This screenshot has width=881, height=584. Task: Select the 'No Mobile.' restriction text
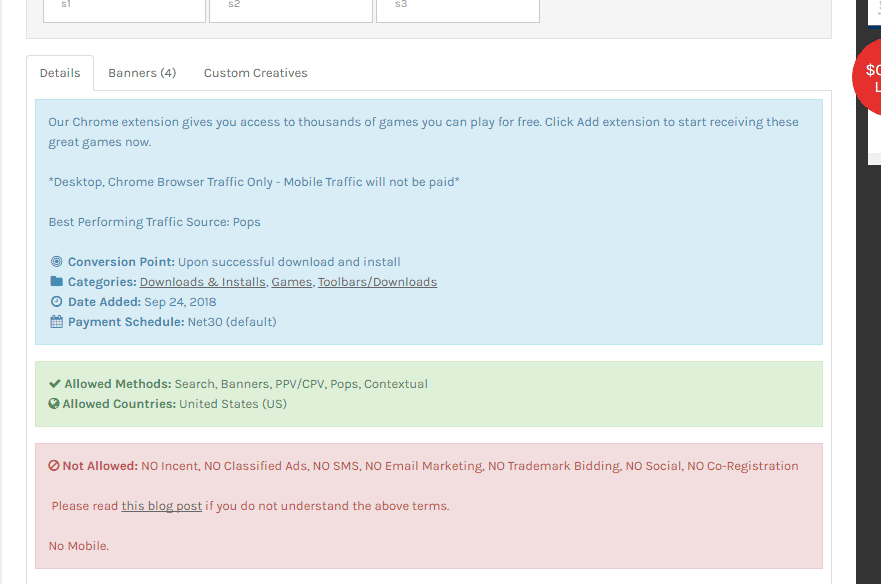(79, 546)
